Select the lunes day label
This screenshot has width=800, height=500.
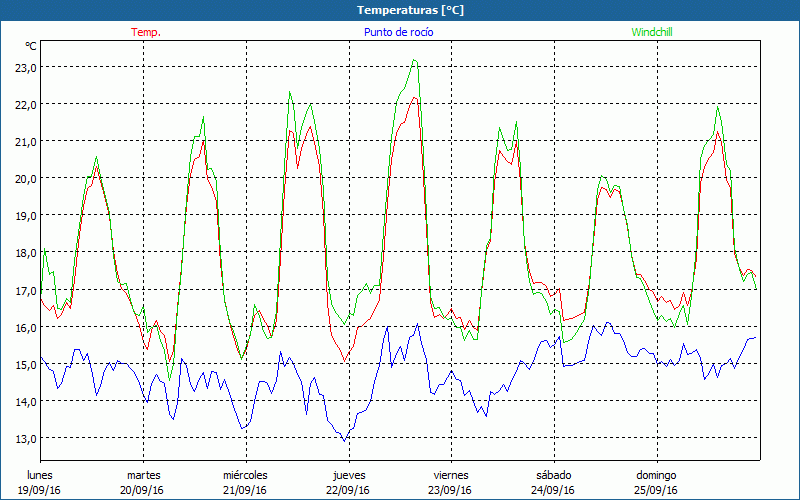coord(40,475)
